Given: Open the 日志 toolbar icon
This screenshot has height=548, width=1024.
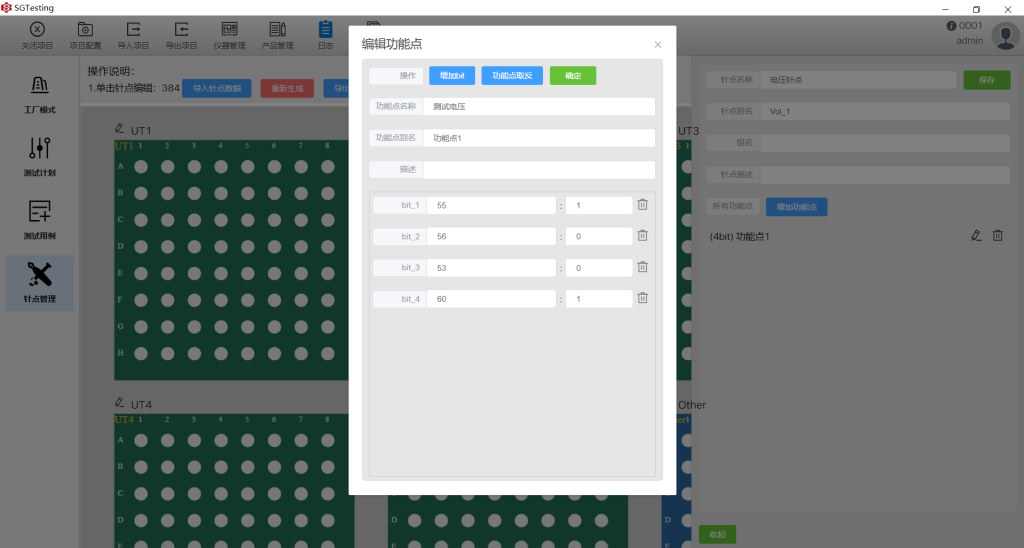Looking at the screenshot, I should click(x=325, y=35).
